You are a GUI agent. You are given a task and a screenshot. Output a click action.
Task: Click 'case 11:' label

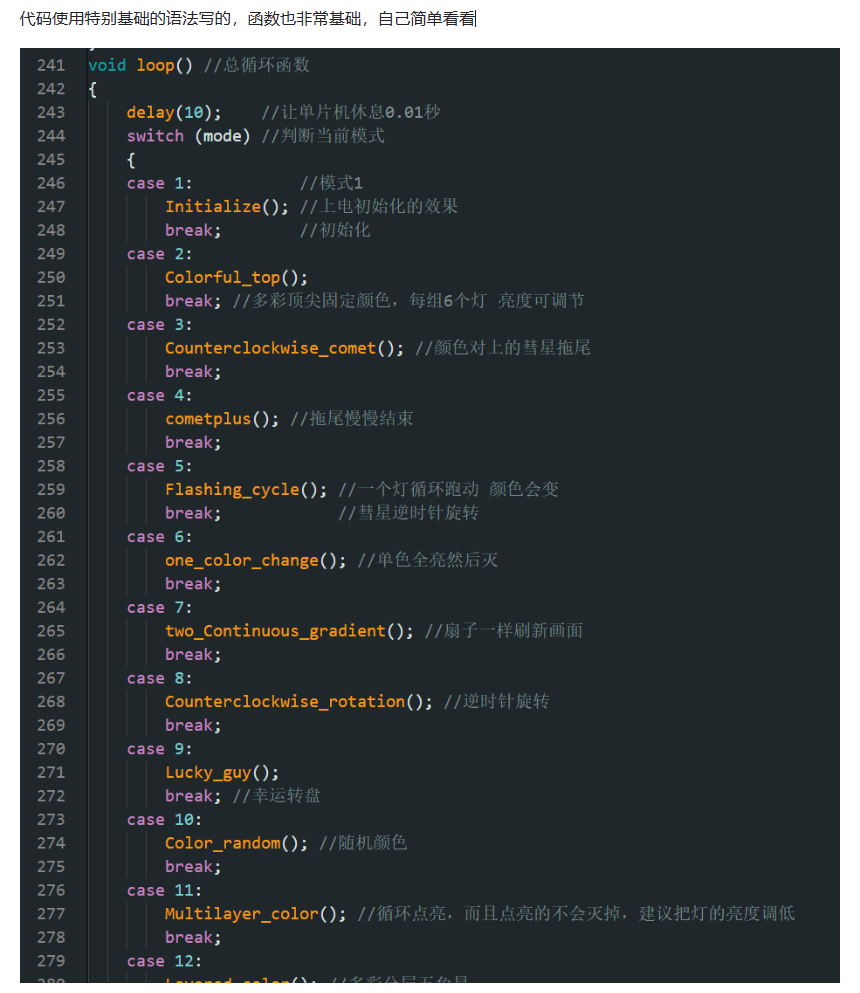[x=164, y=891]
